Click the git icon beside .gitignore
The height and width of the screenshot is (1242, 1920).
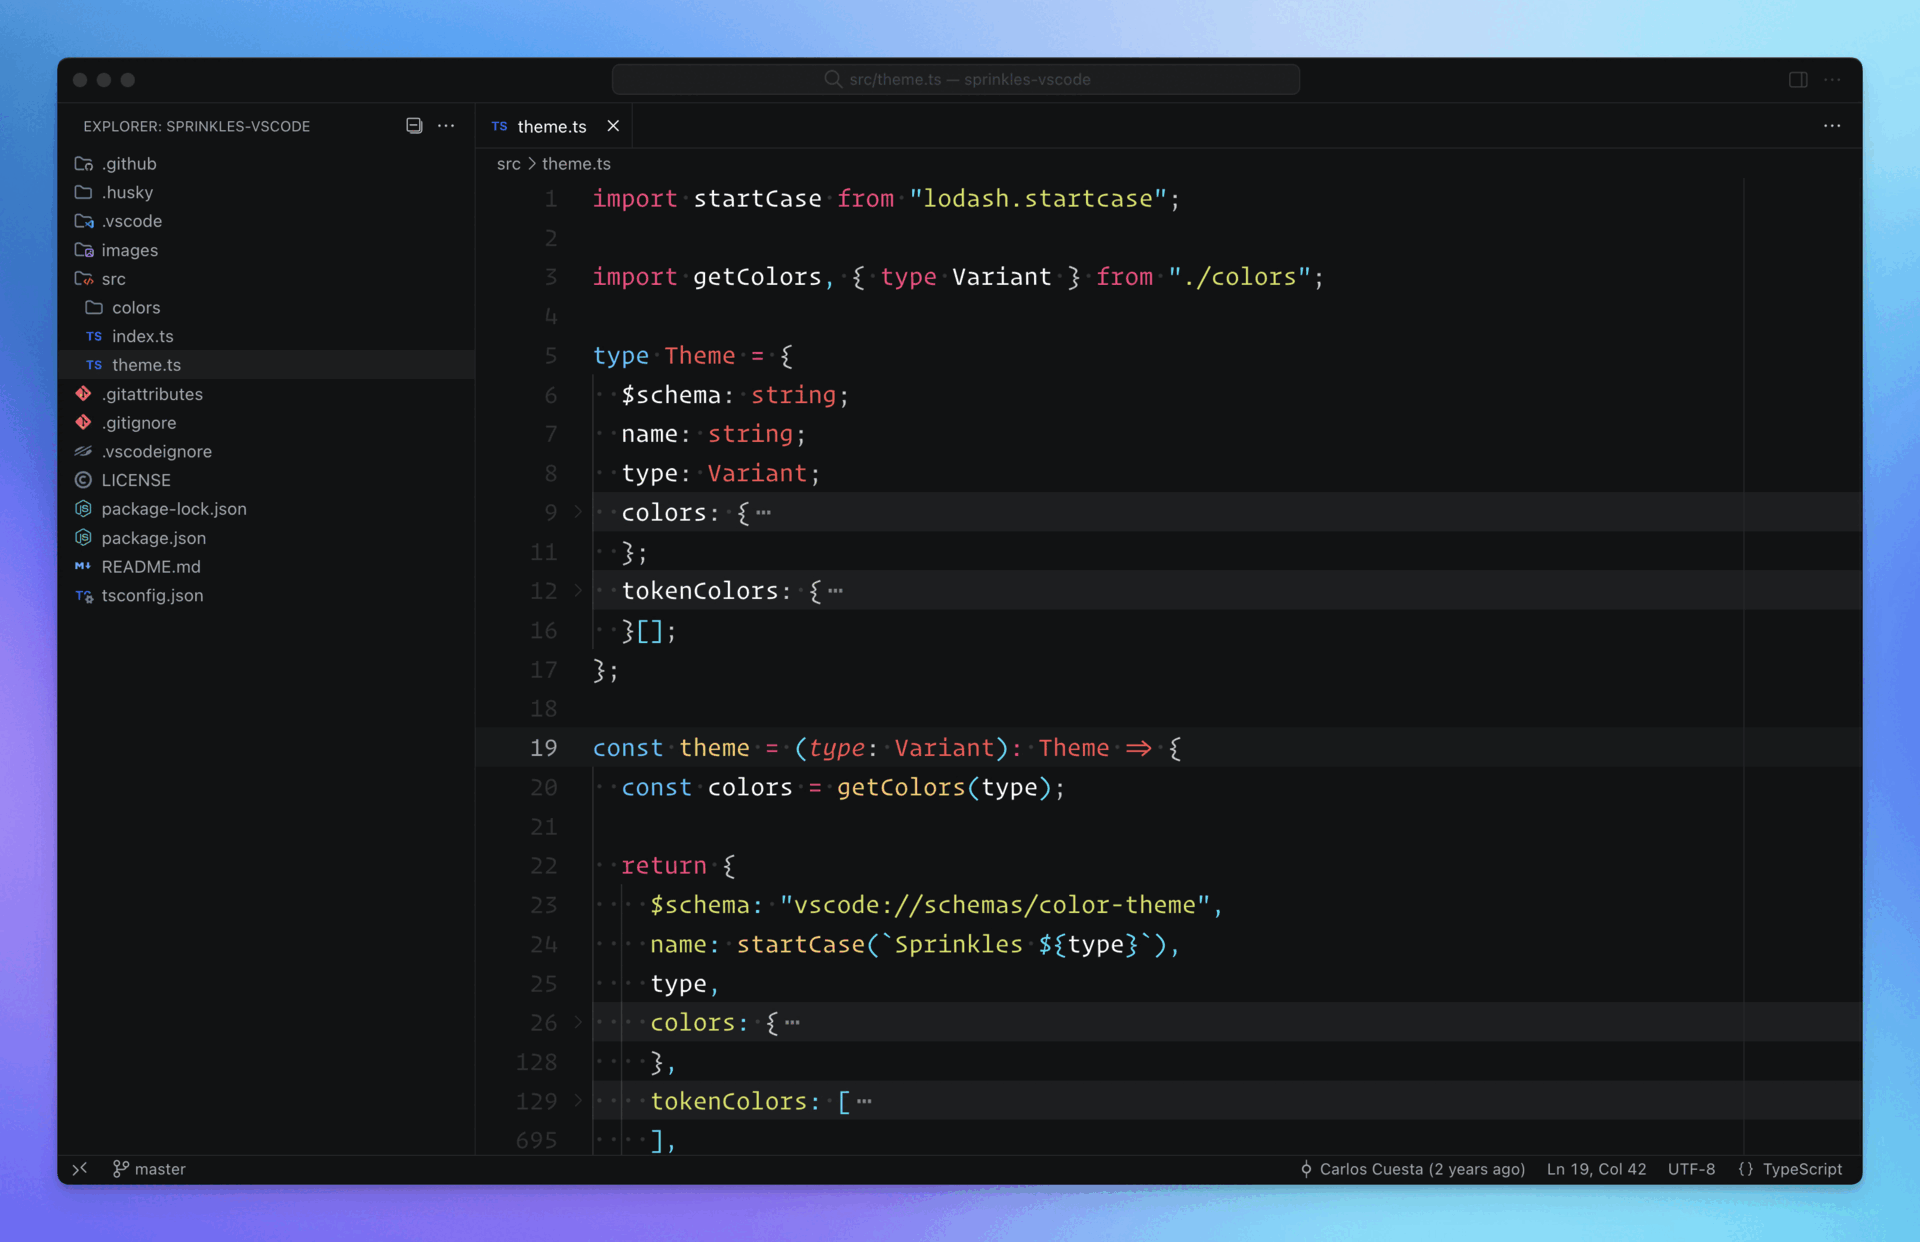click(83, 423)
